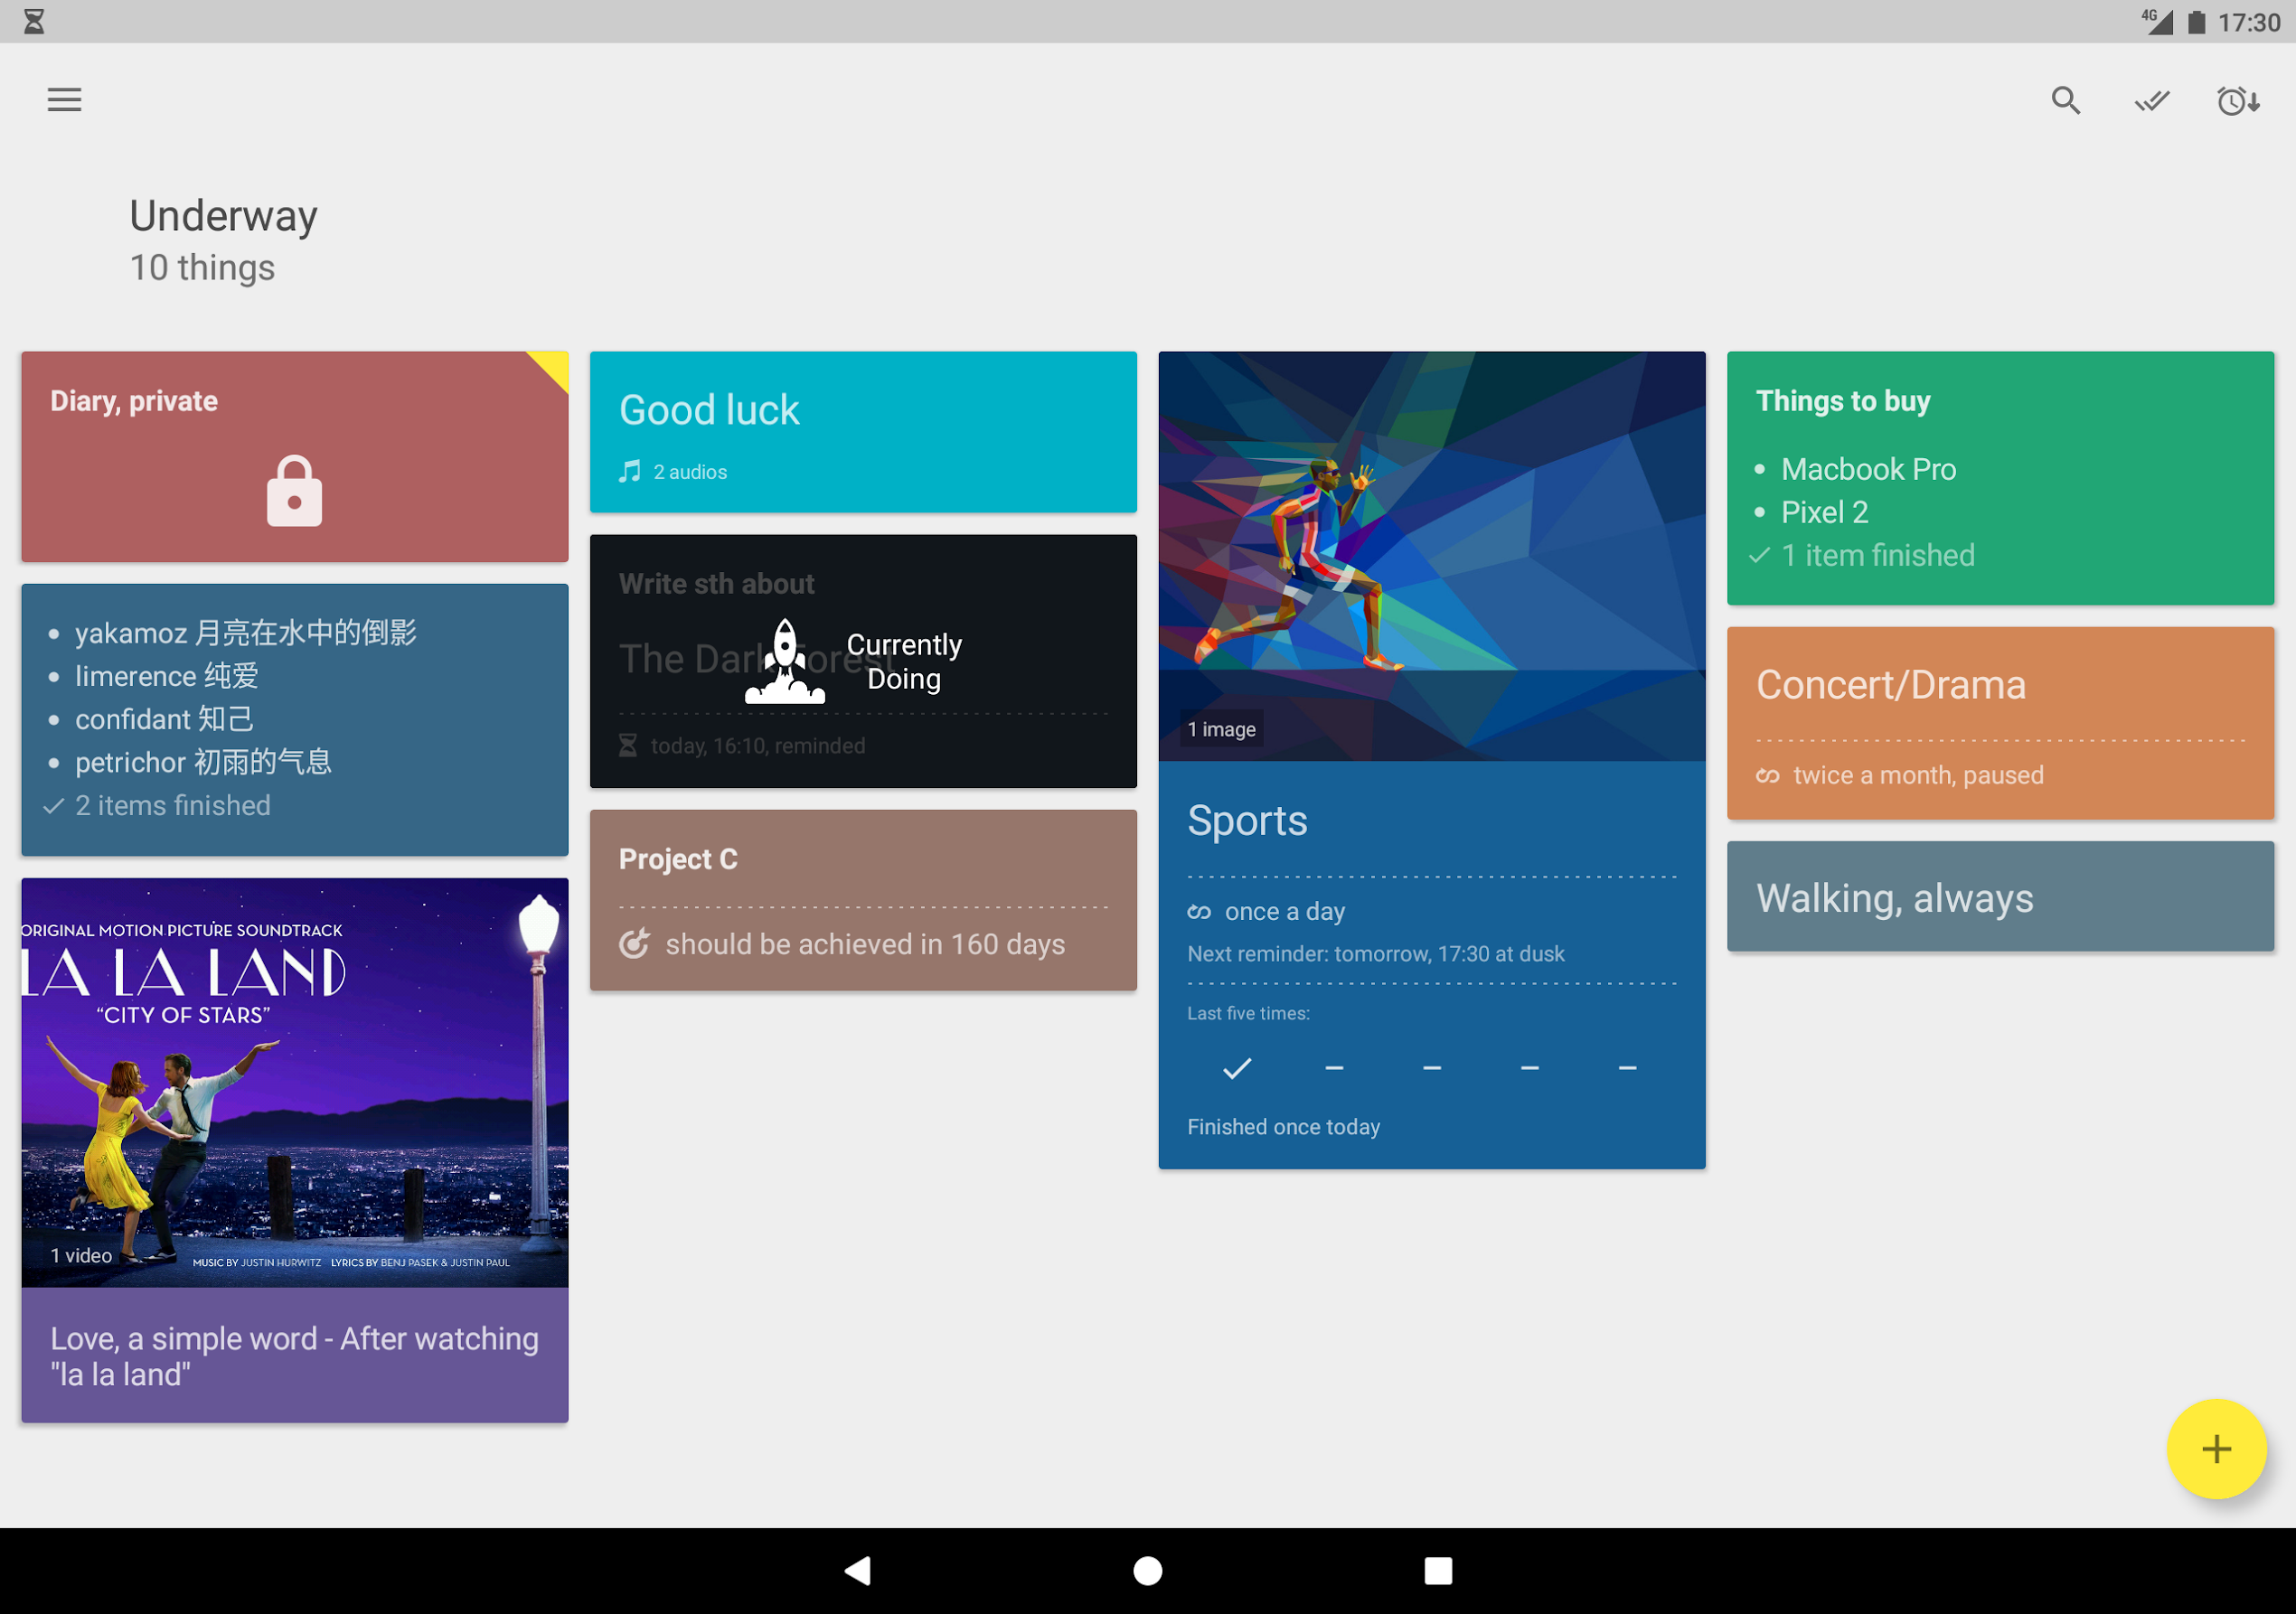The height and width of the screenshot is (1614, 2296).
Task: Open the hamburger navigation menu
Action: pos(64,100)
